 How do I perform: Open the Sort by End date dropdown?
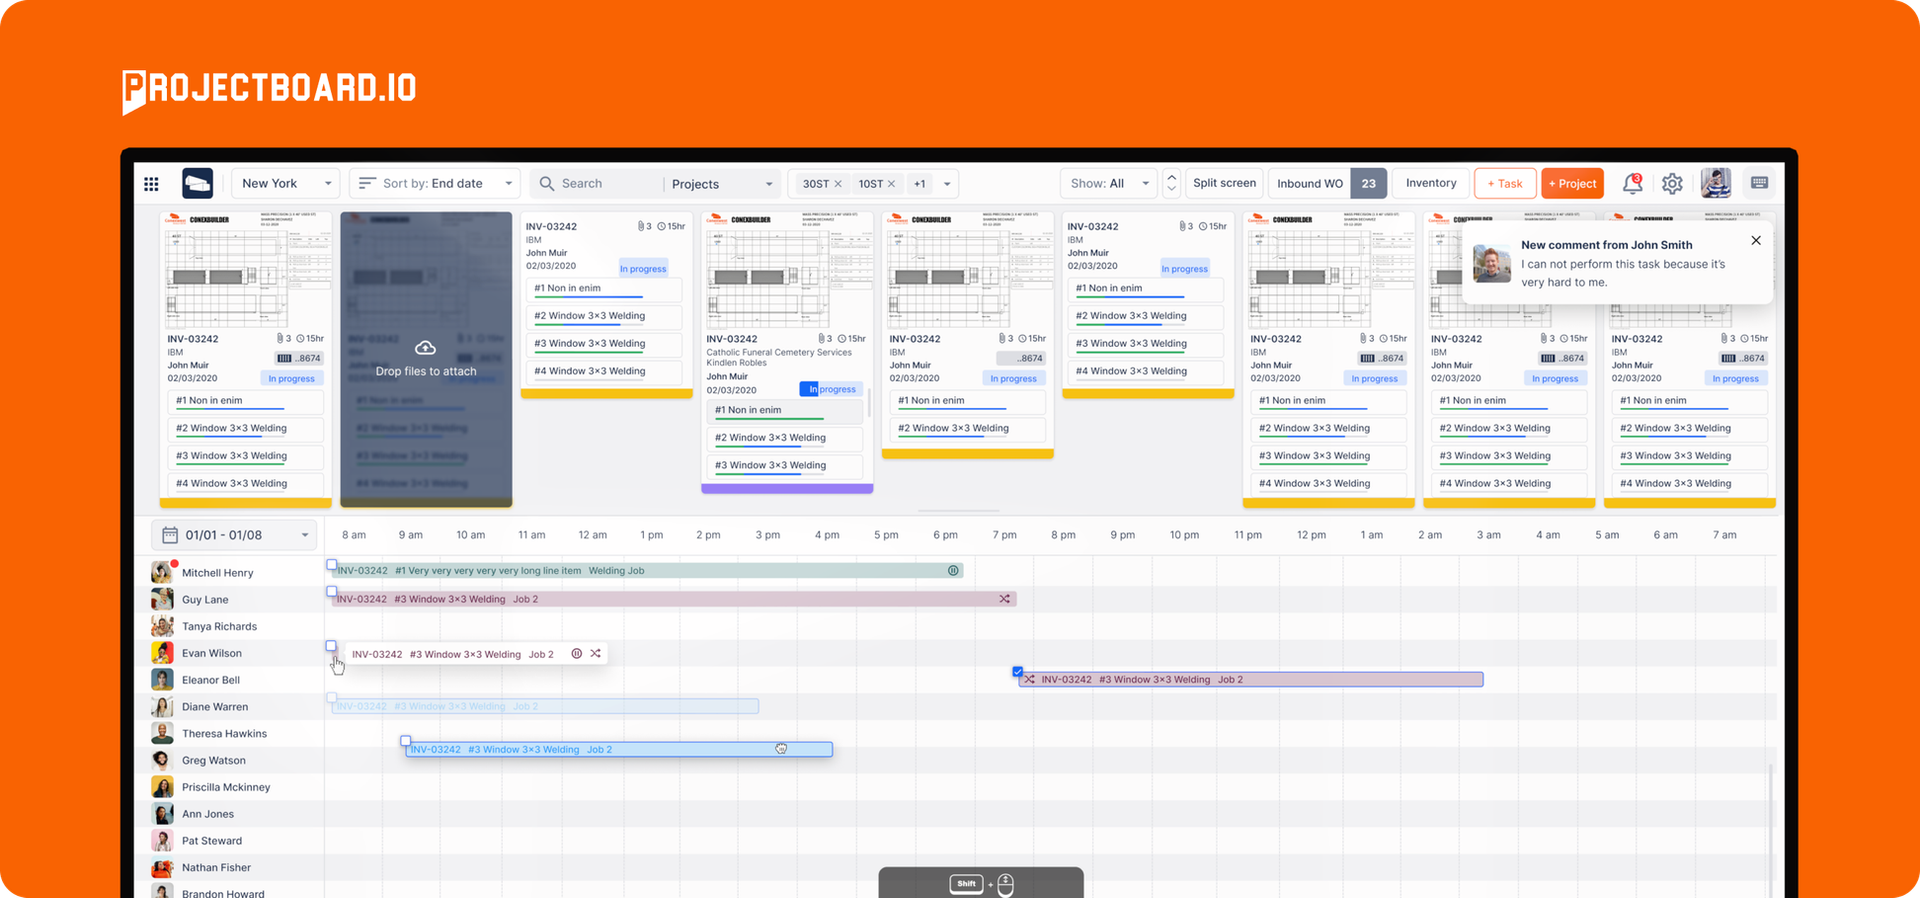(x=434, y=184)
